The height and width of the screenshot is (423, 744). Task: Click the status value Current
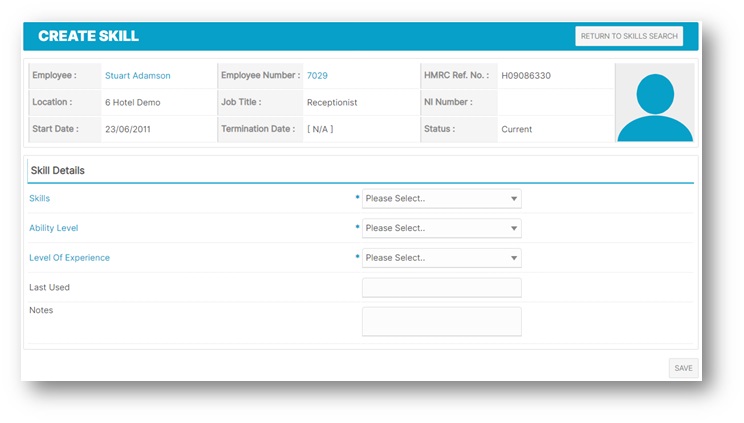516,129
